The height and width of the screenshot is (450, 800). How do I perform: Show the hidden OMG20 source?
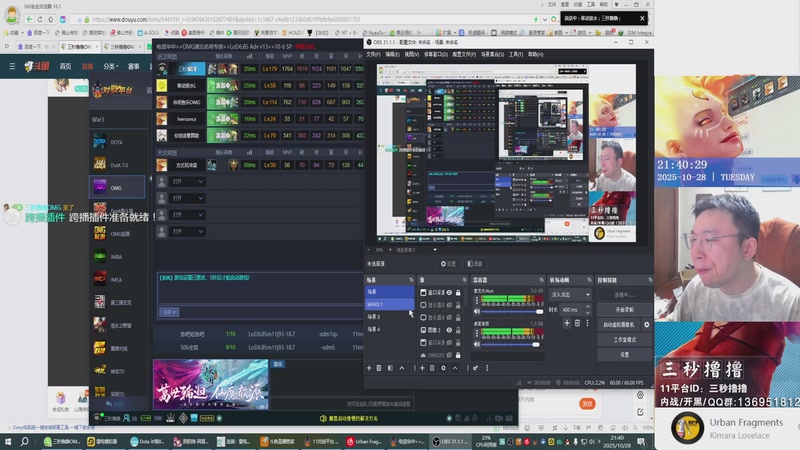449,355
